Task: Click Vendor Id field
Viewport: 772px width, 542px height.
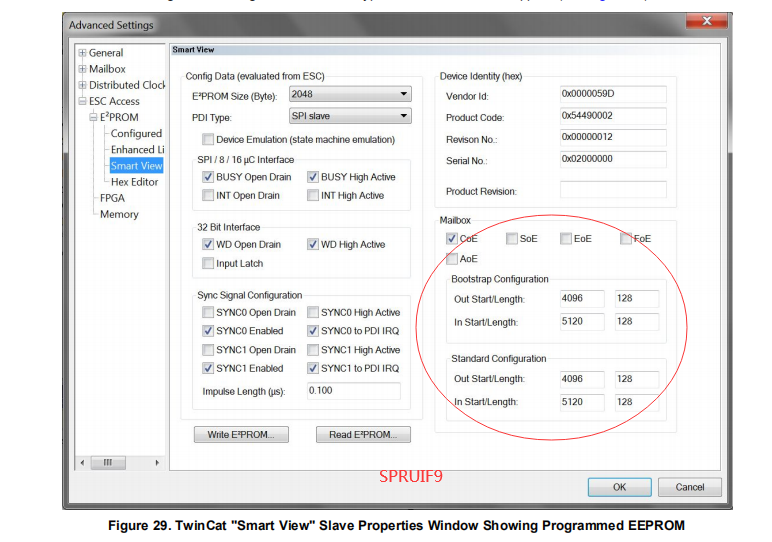Action: [613, 94]
